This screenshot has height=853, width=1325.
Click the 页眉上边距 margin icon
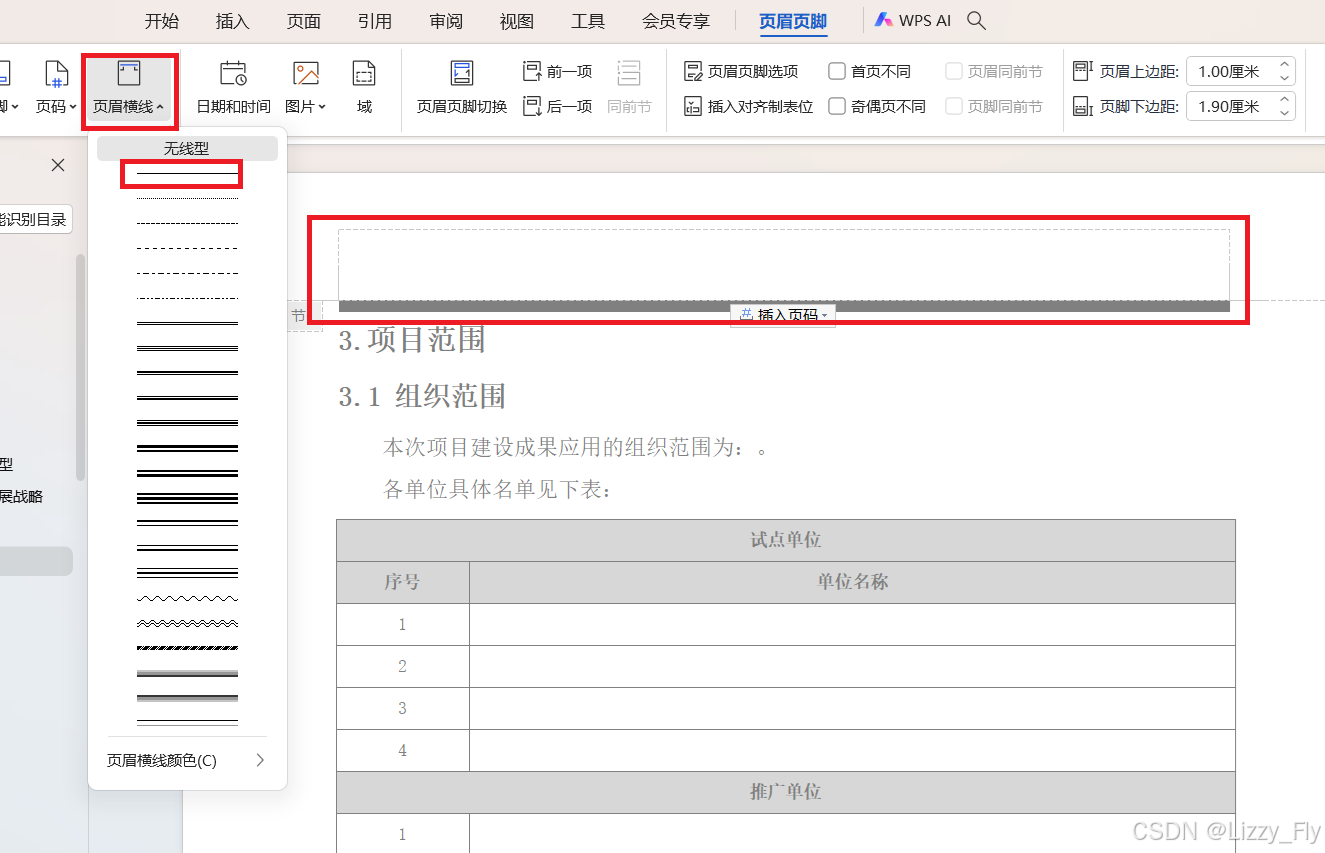[x=1082, y=71]
